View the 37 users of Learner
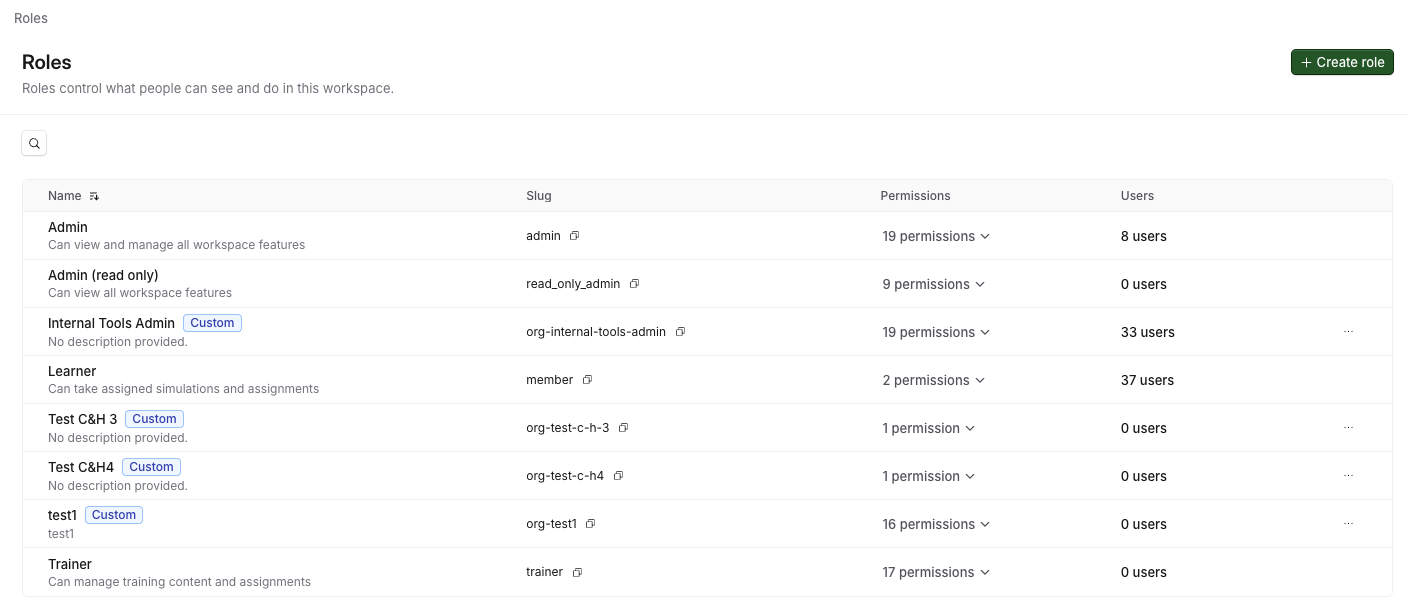 1148,380
